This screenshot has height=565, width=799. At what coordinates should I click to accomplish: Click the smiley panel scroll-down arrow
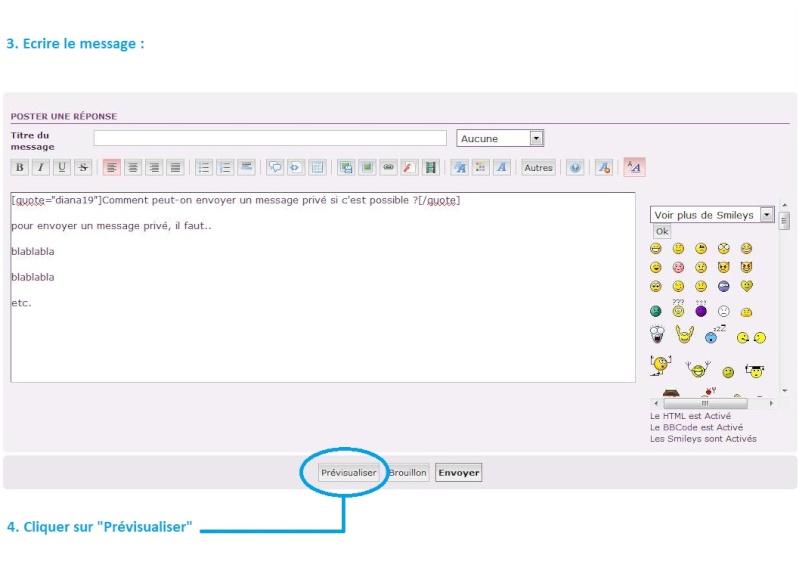[785, 391]
